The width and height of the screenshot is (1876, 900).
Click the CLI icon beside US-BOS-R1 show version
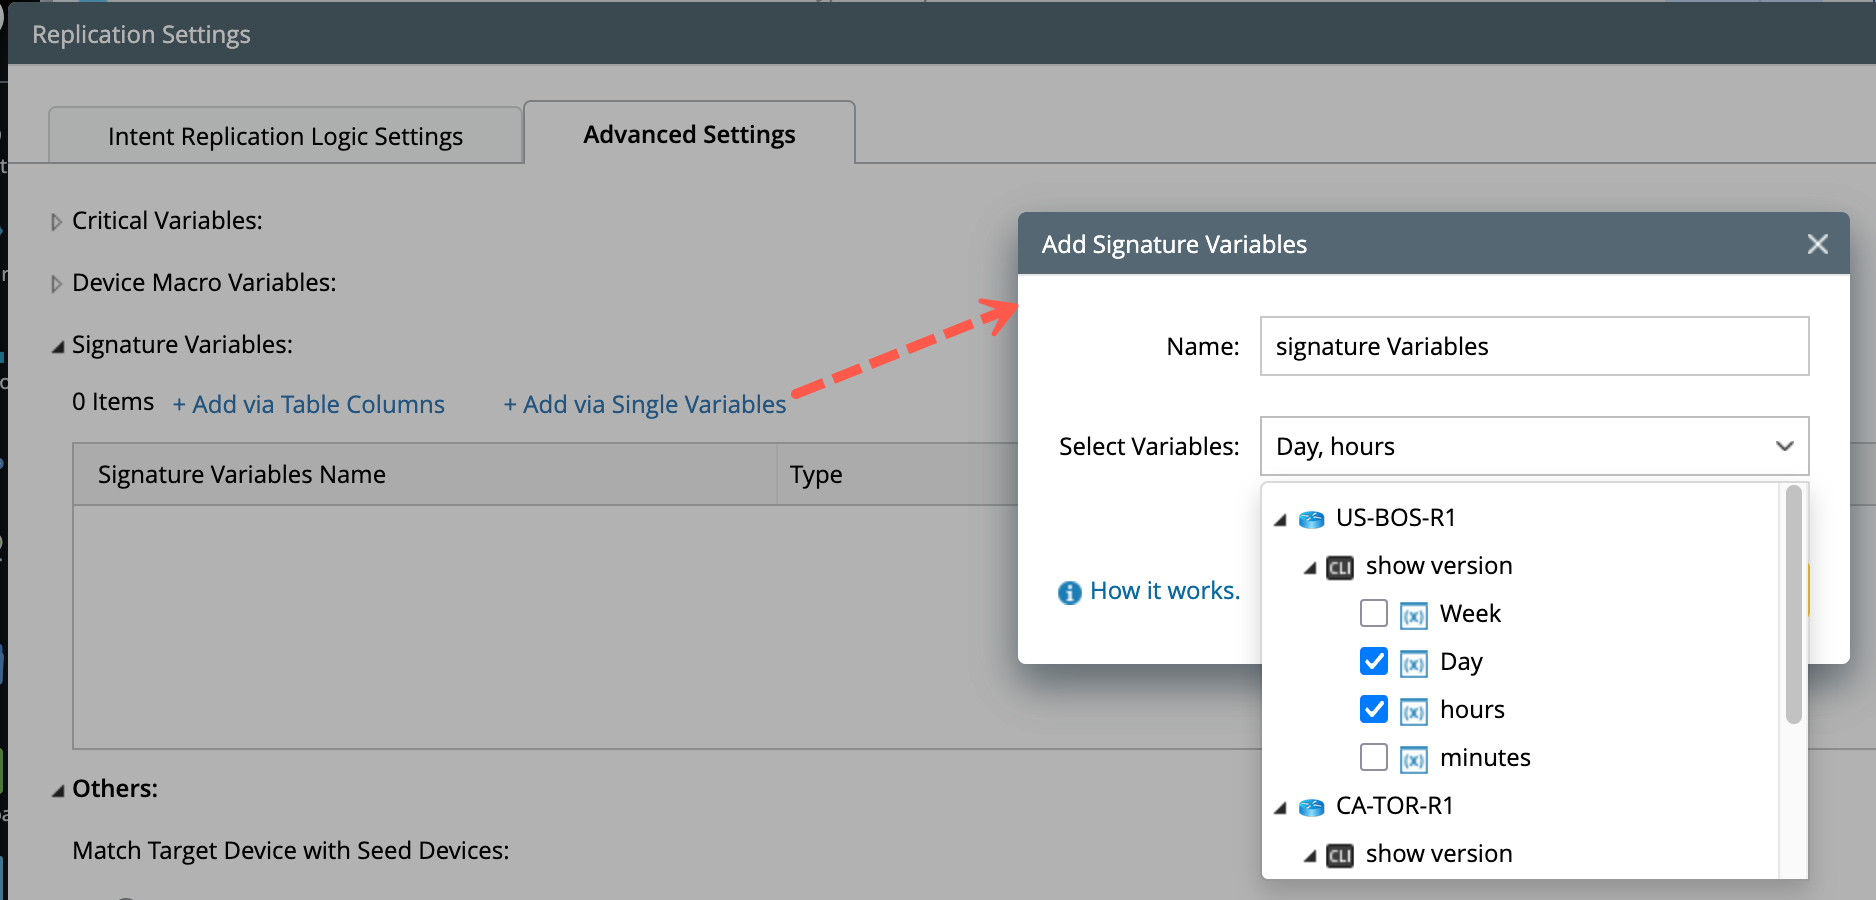(1339, 566)
